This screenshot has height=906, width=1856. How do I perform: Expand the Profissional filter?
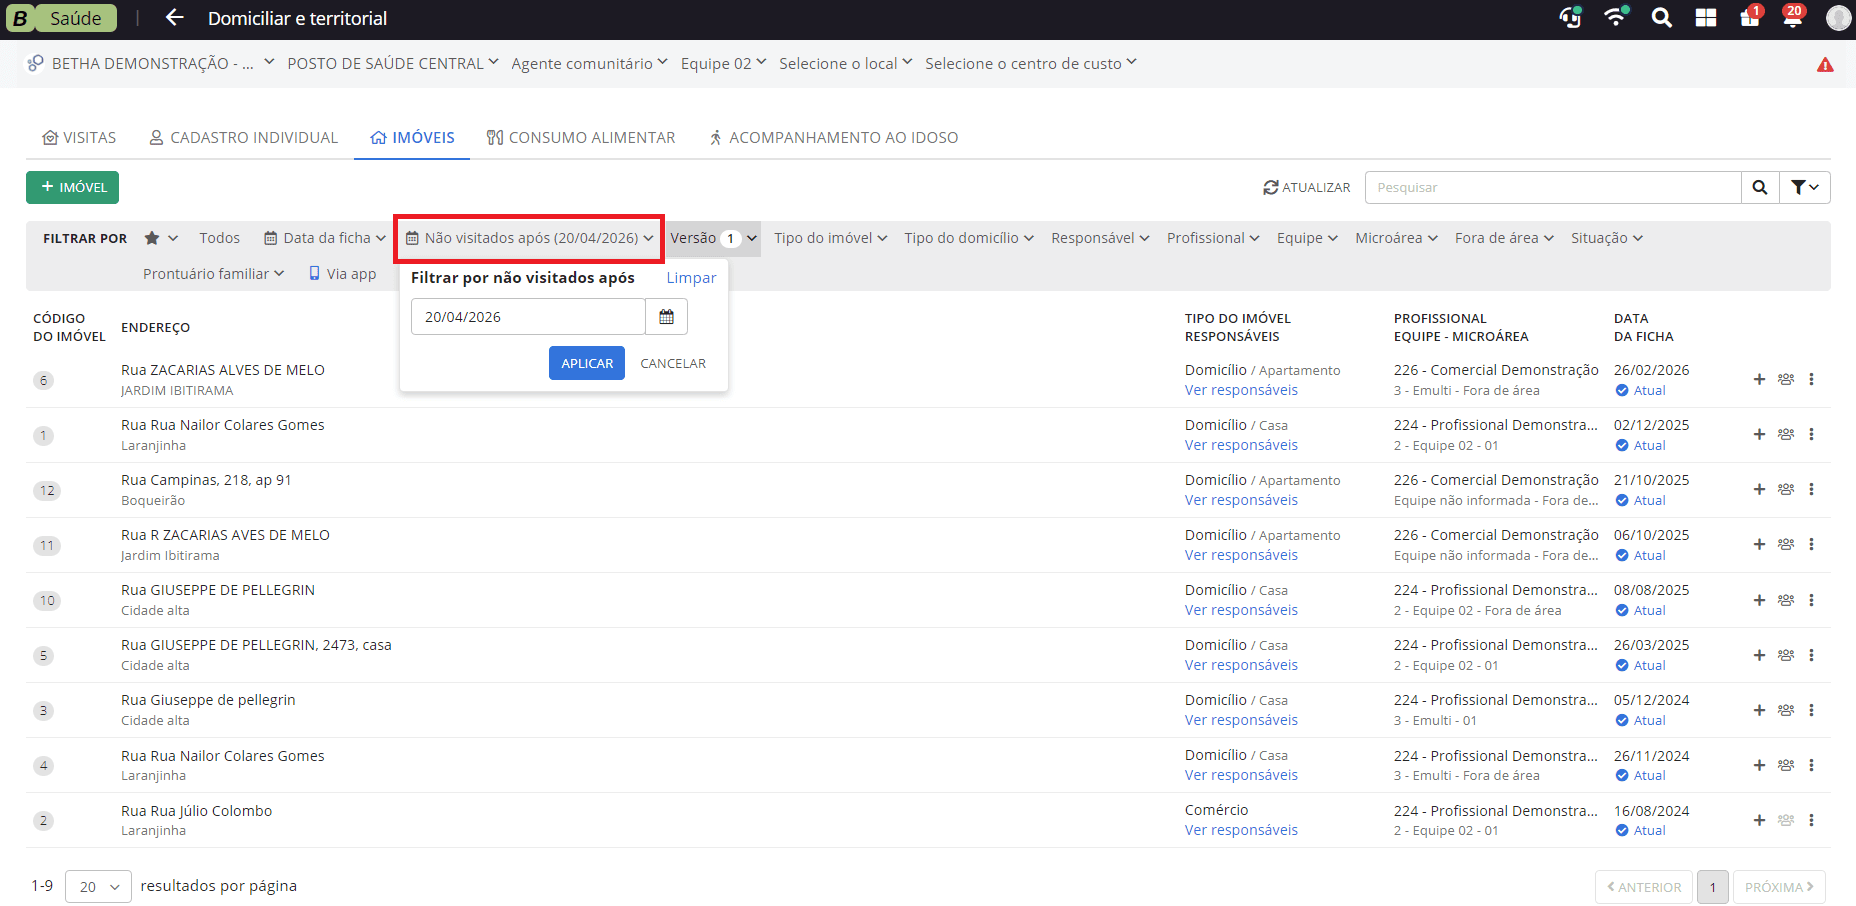pos(1213,238)
